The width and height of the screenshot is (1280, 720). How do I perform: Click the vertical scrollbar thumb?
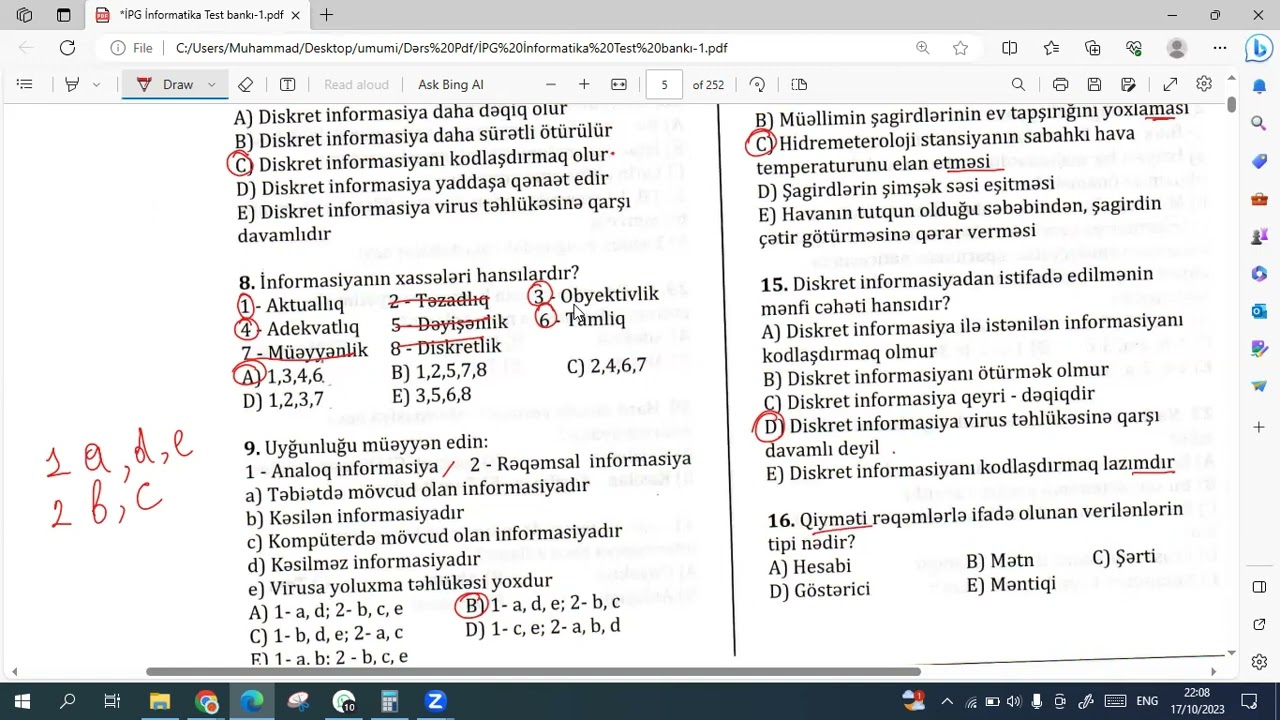(x=1231, y=105)
